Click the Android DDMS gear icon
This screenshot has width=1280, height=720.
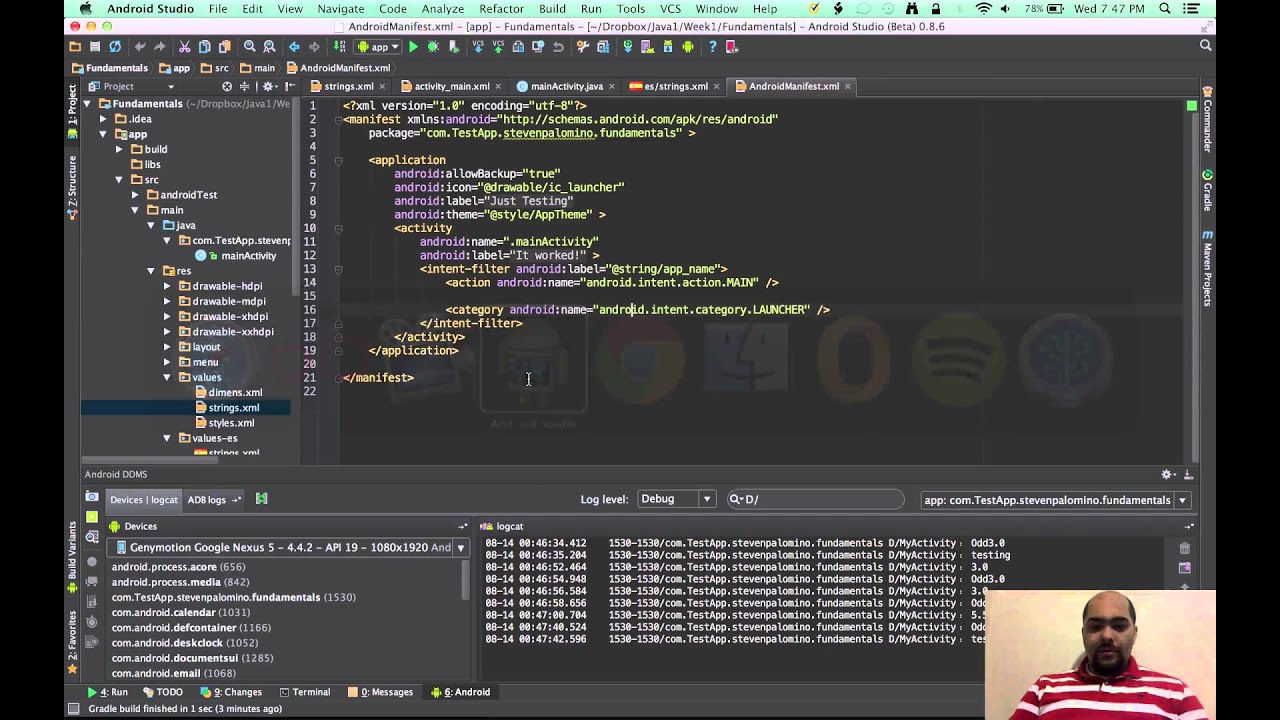click(1167, 475)
